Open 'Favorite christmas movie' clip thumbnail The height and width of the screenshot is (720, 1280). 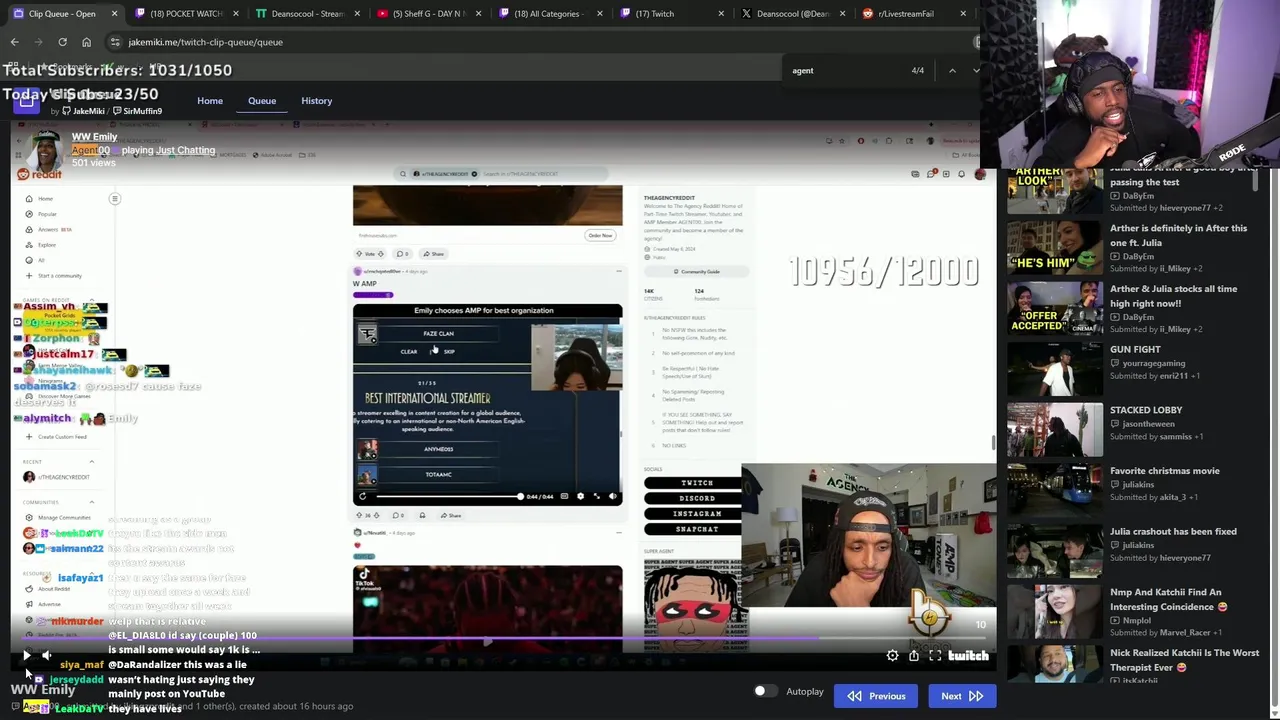1055,490
